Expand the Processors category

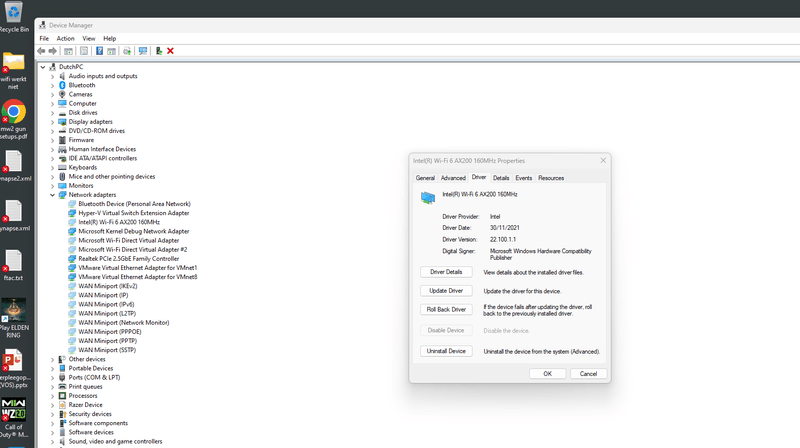tap(52, 396)
